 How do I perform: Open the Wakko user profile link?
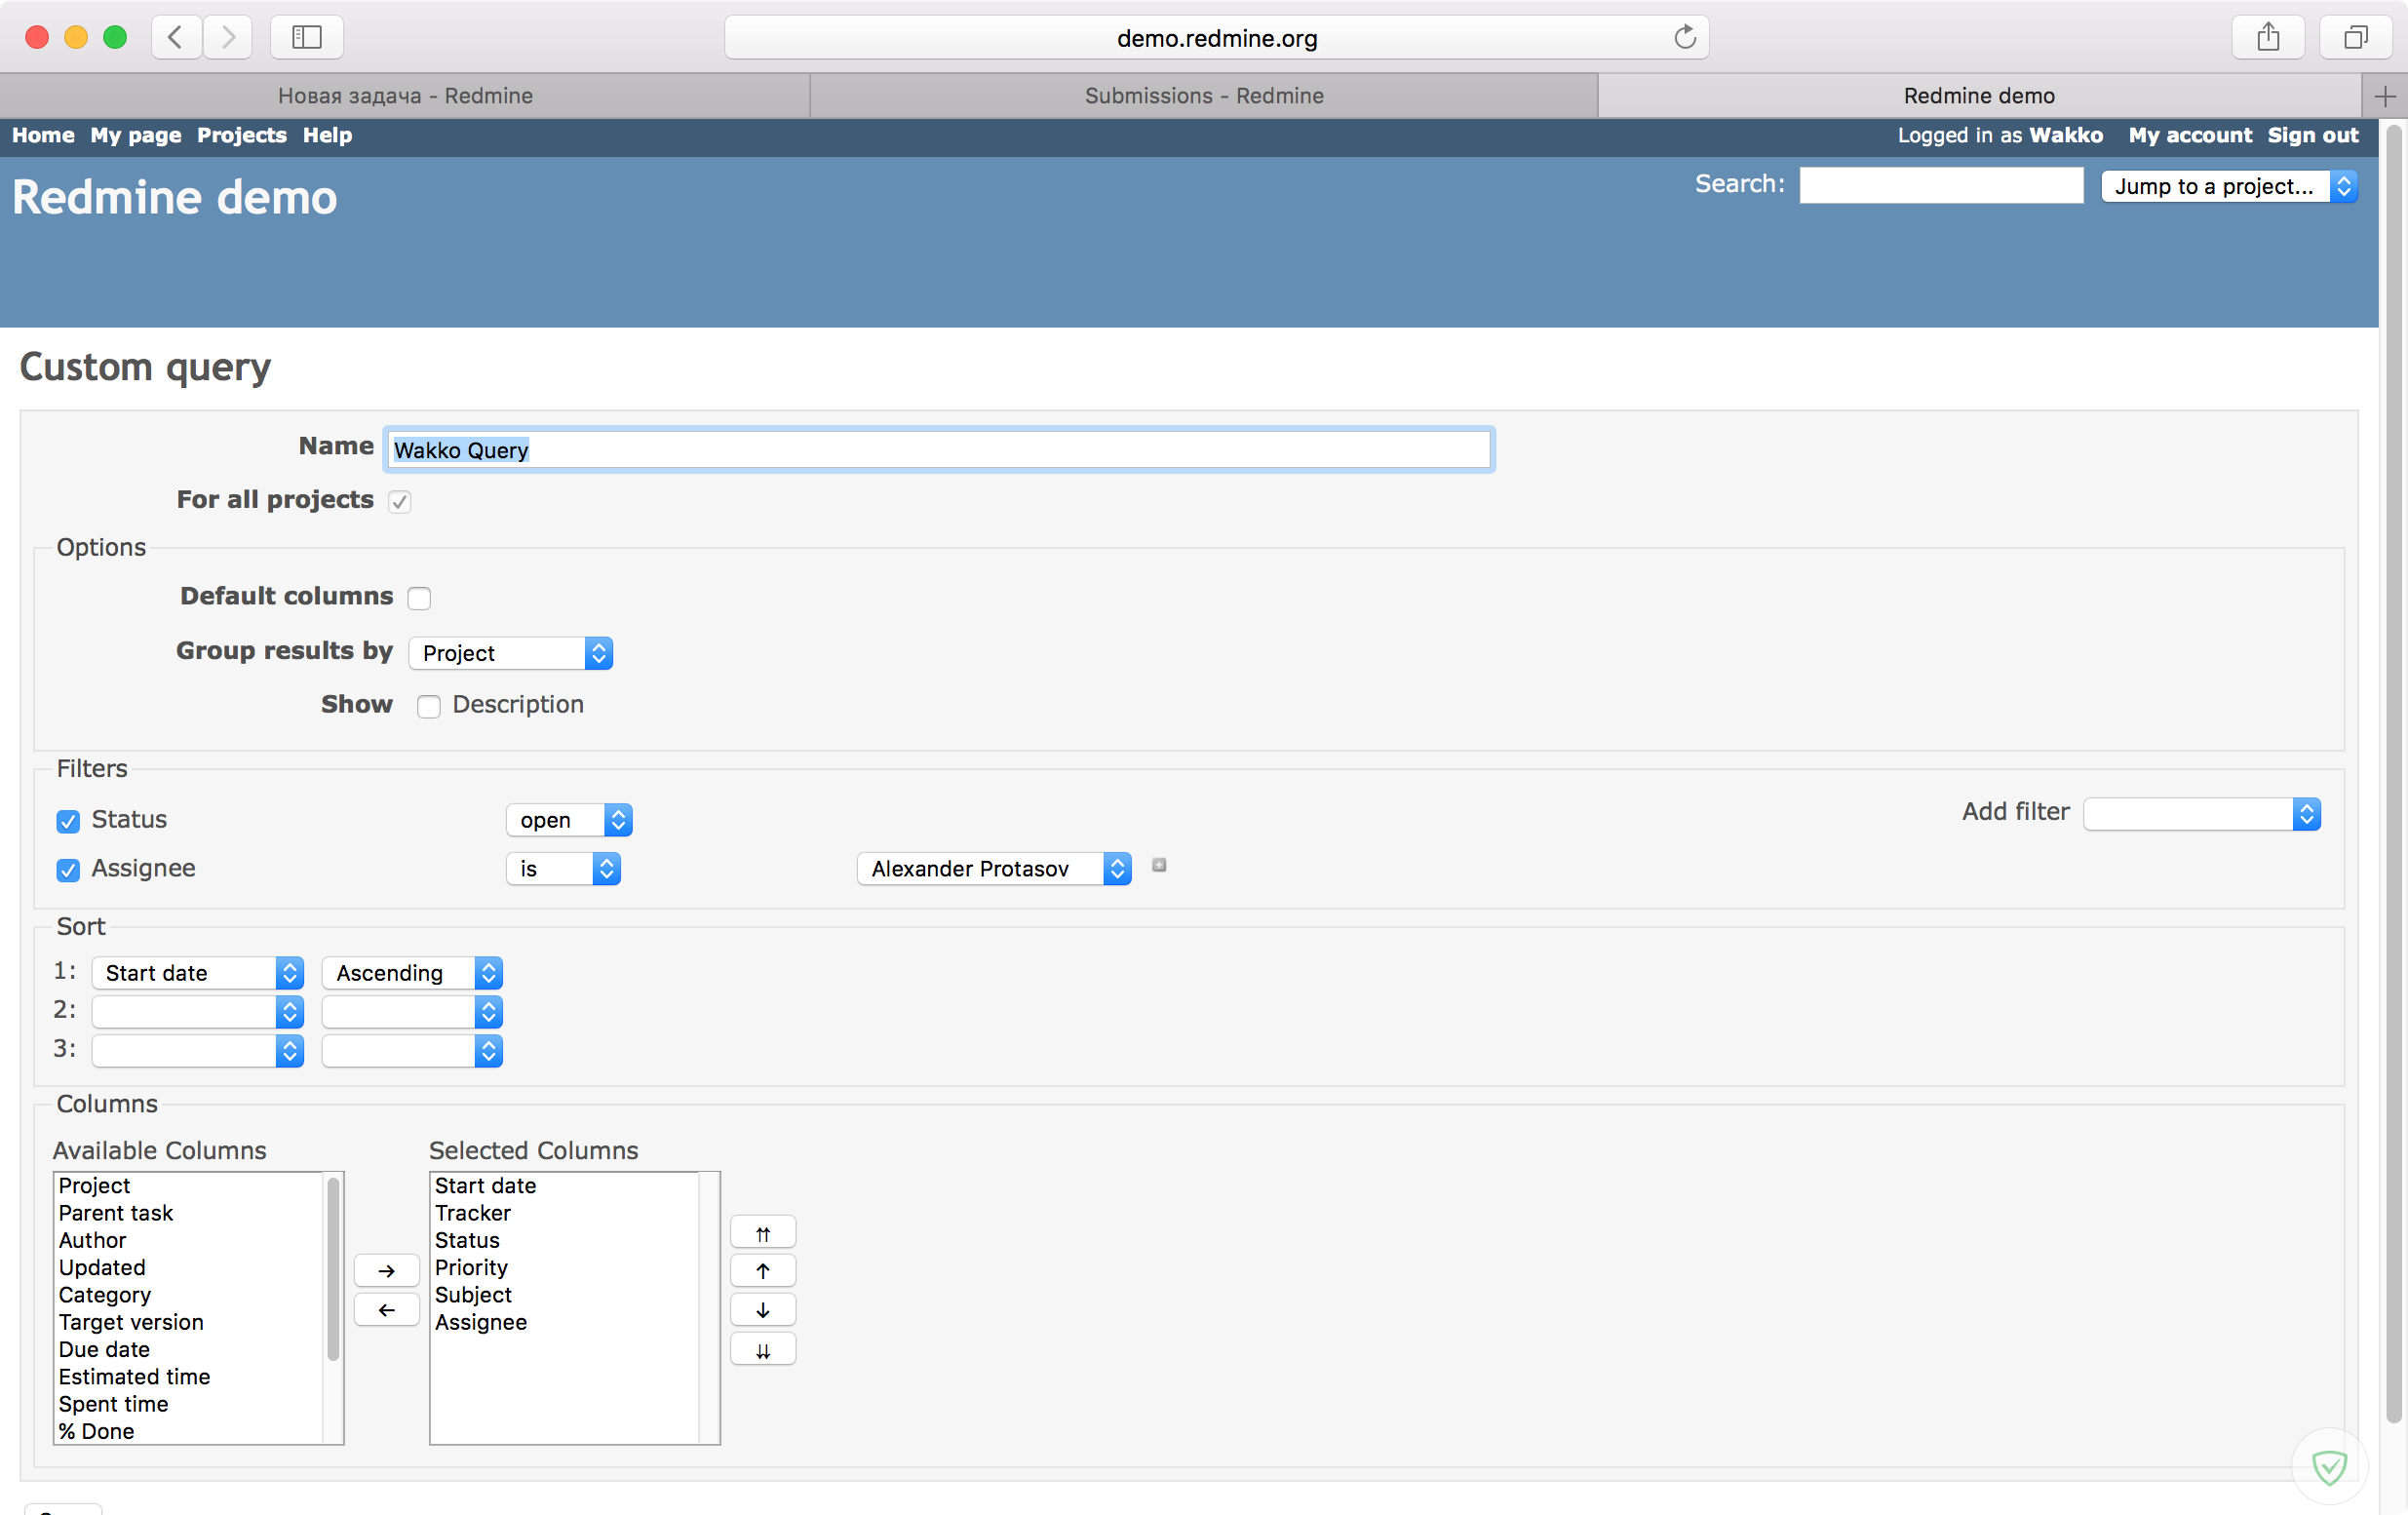click(2066, 135)
